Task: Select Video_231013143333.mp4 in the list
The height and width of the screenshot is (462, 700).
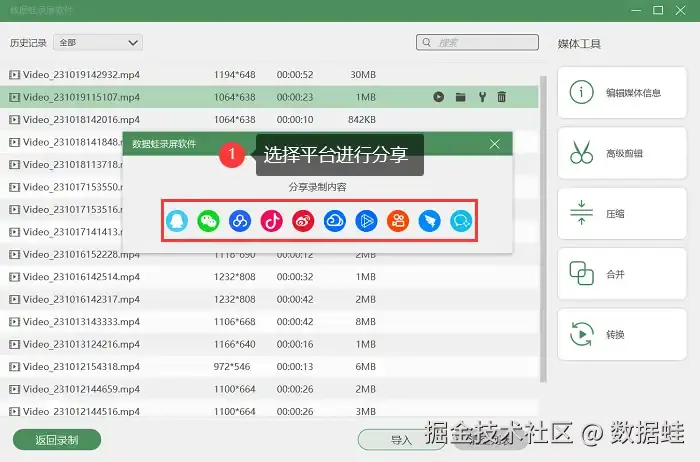Action: pyautogui.click(x=269, y=322)
